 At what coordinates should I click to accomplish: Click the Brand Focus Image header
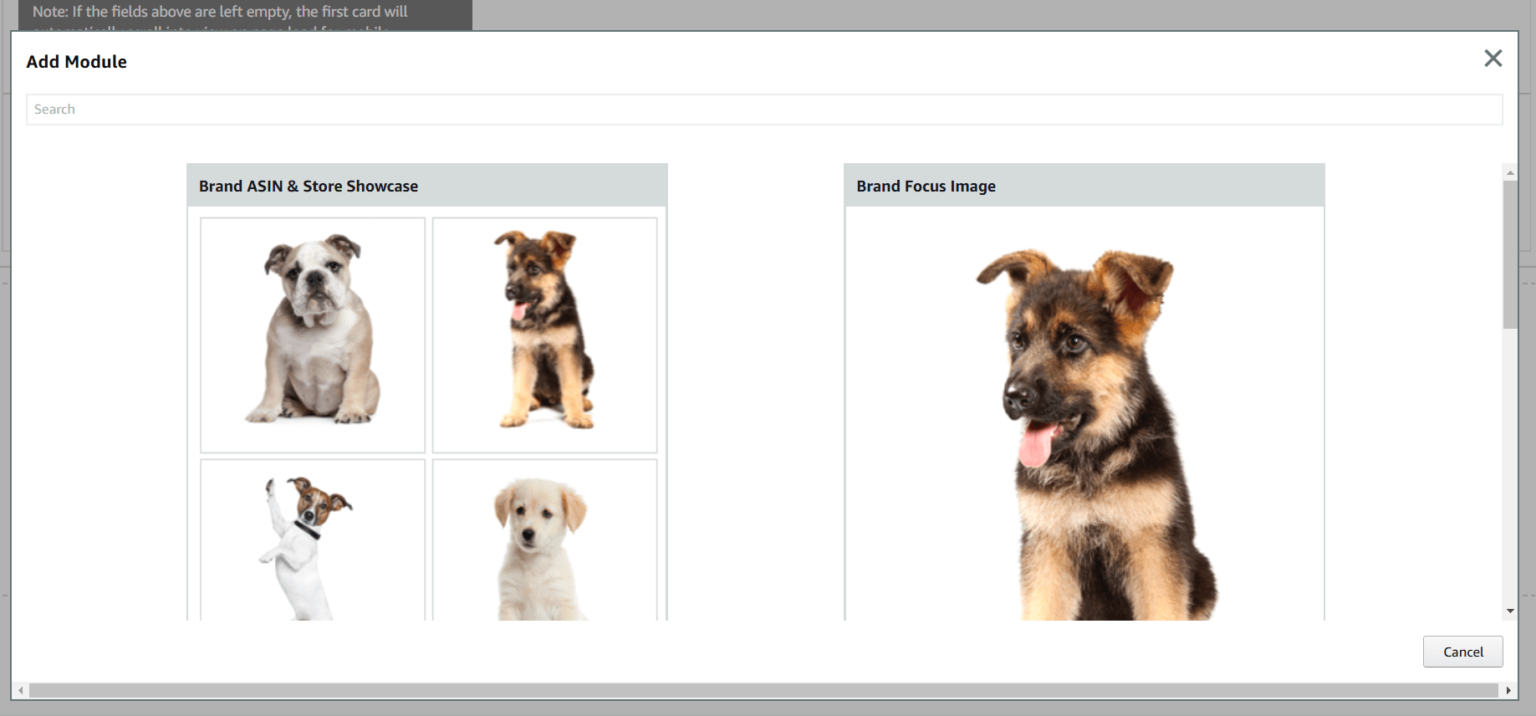coord(925,186)
